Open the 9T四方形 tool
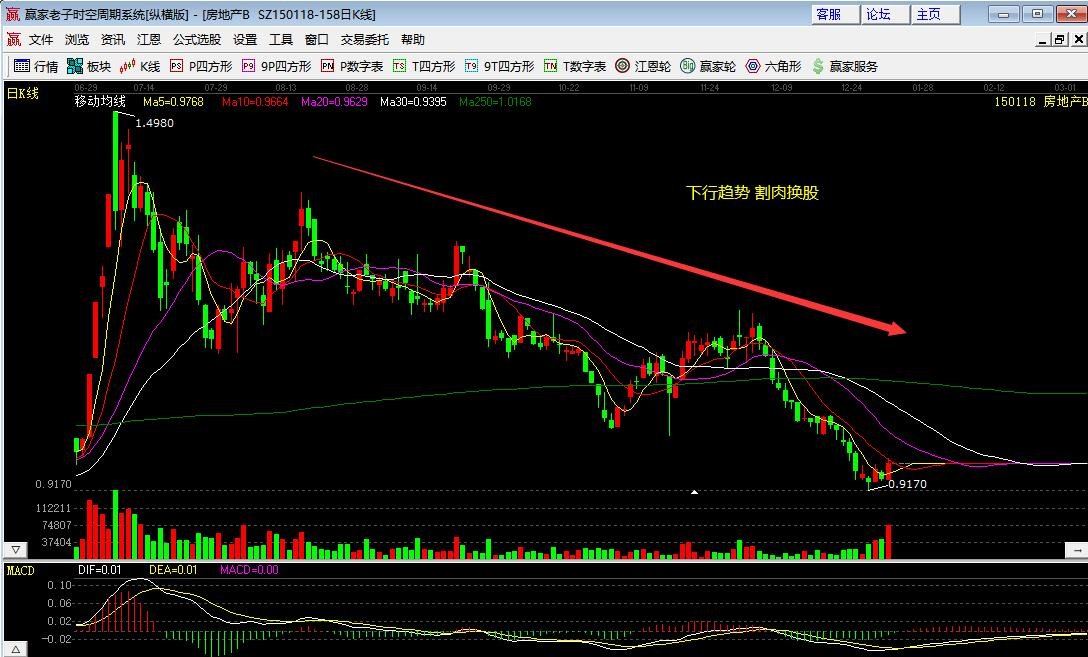 click(x=500, y=67)
